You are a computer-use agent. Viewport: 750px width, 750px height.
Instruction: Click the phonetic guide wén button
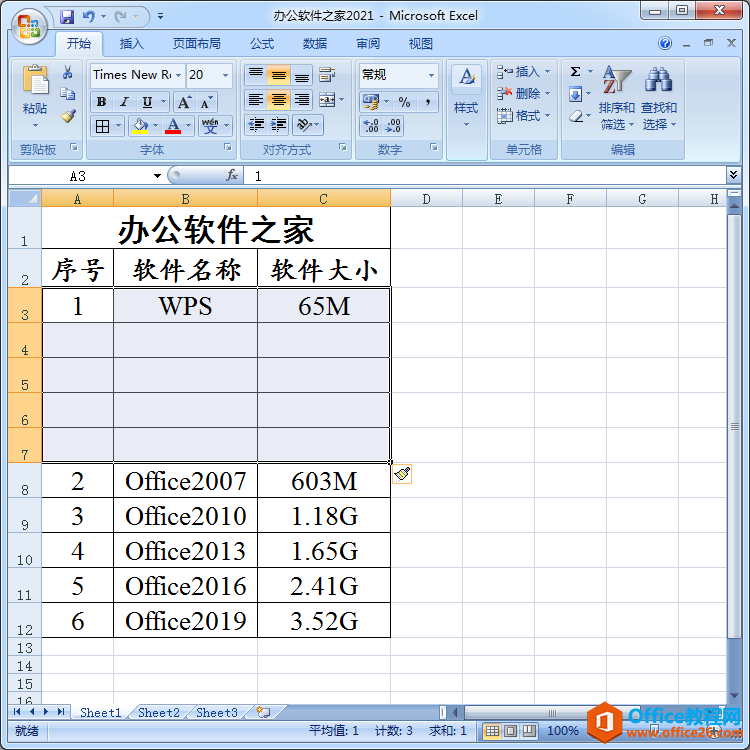coord(210,126)
